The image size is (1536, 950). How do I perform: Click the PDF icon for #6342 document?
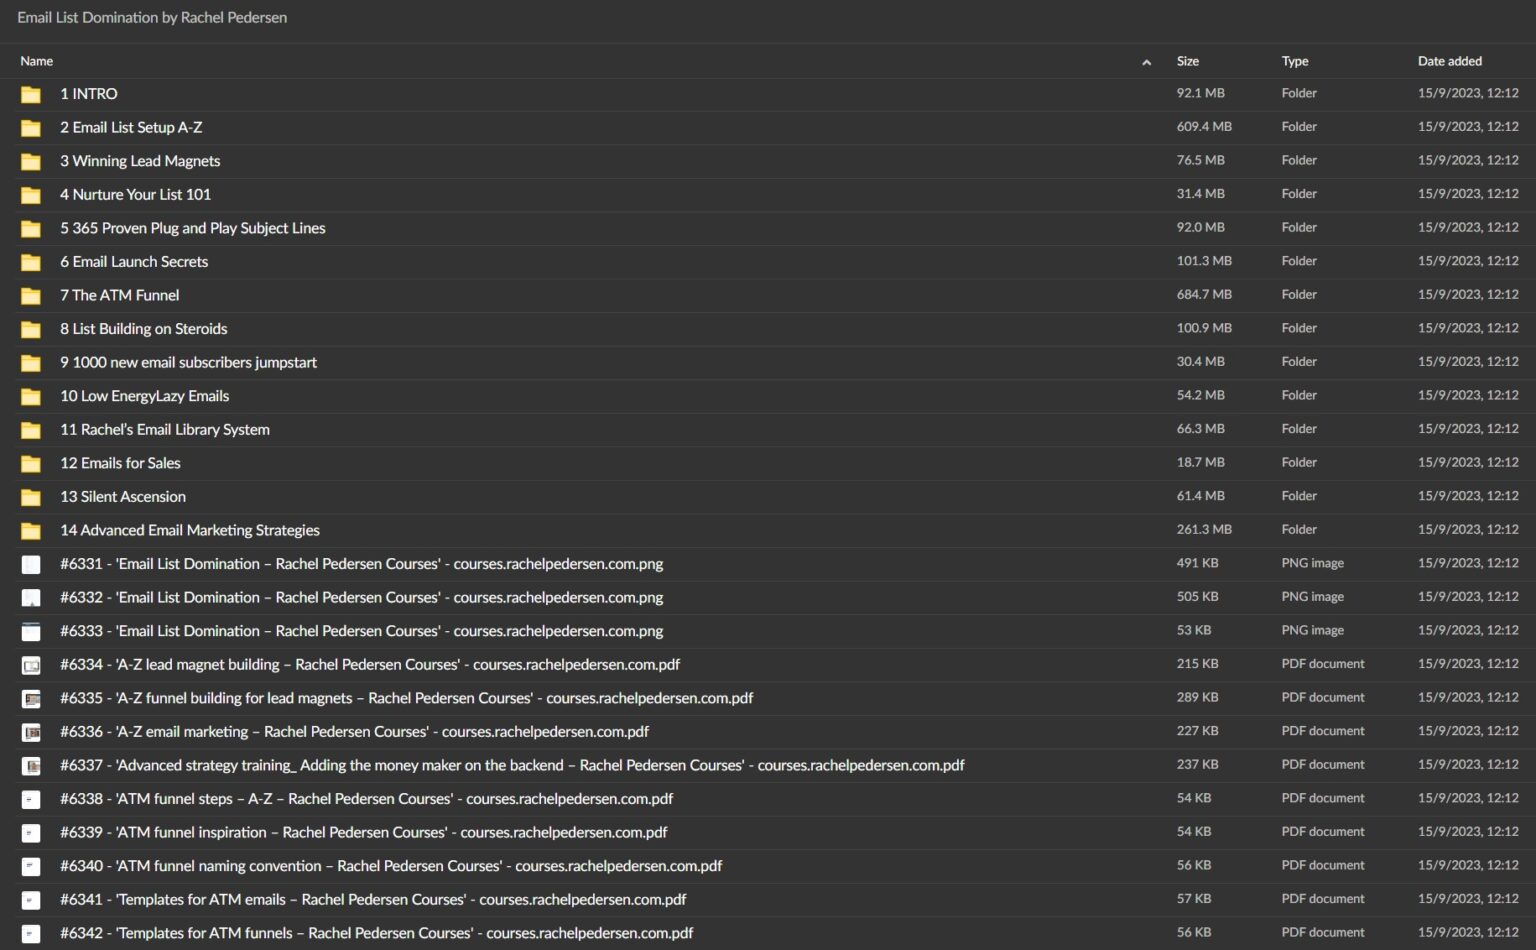tap(31, 933)
